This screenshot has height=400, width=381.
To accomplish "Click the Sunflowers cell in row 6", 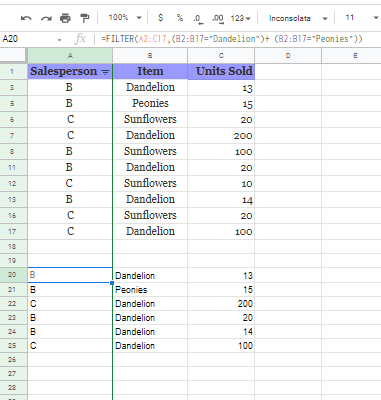I will click(150, 119).
